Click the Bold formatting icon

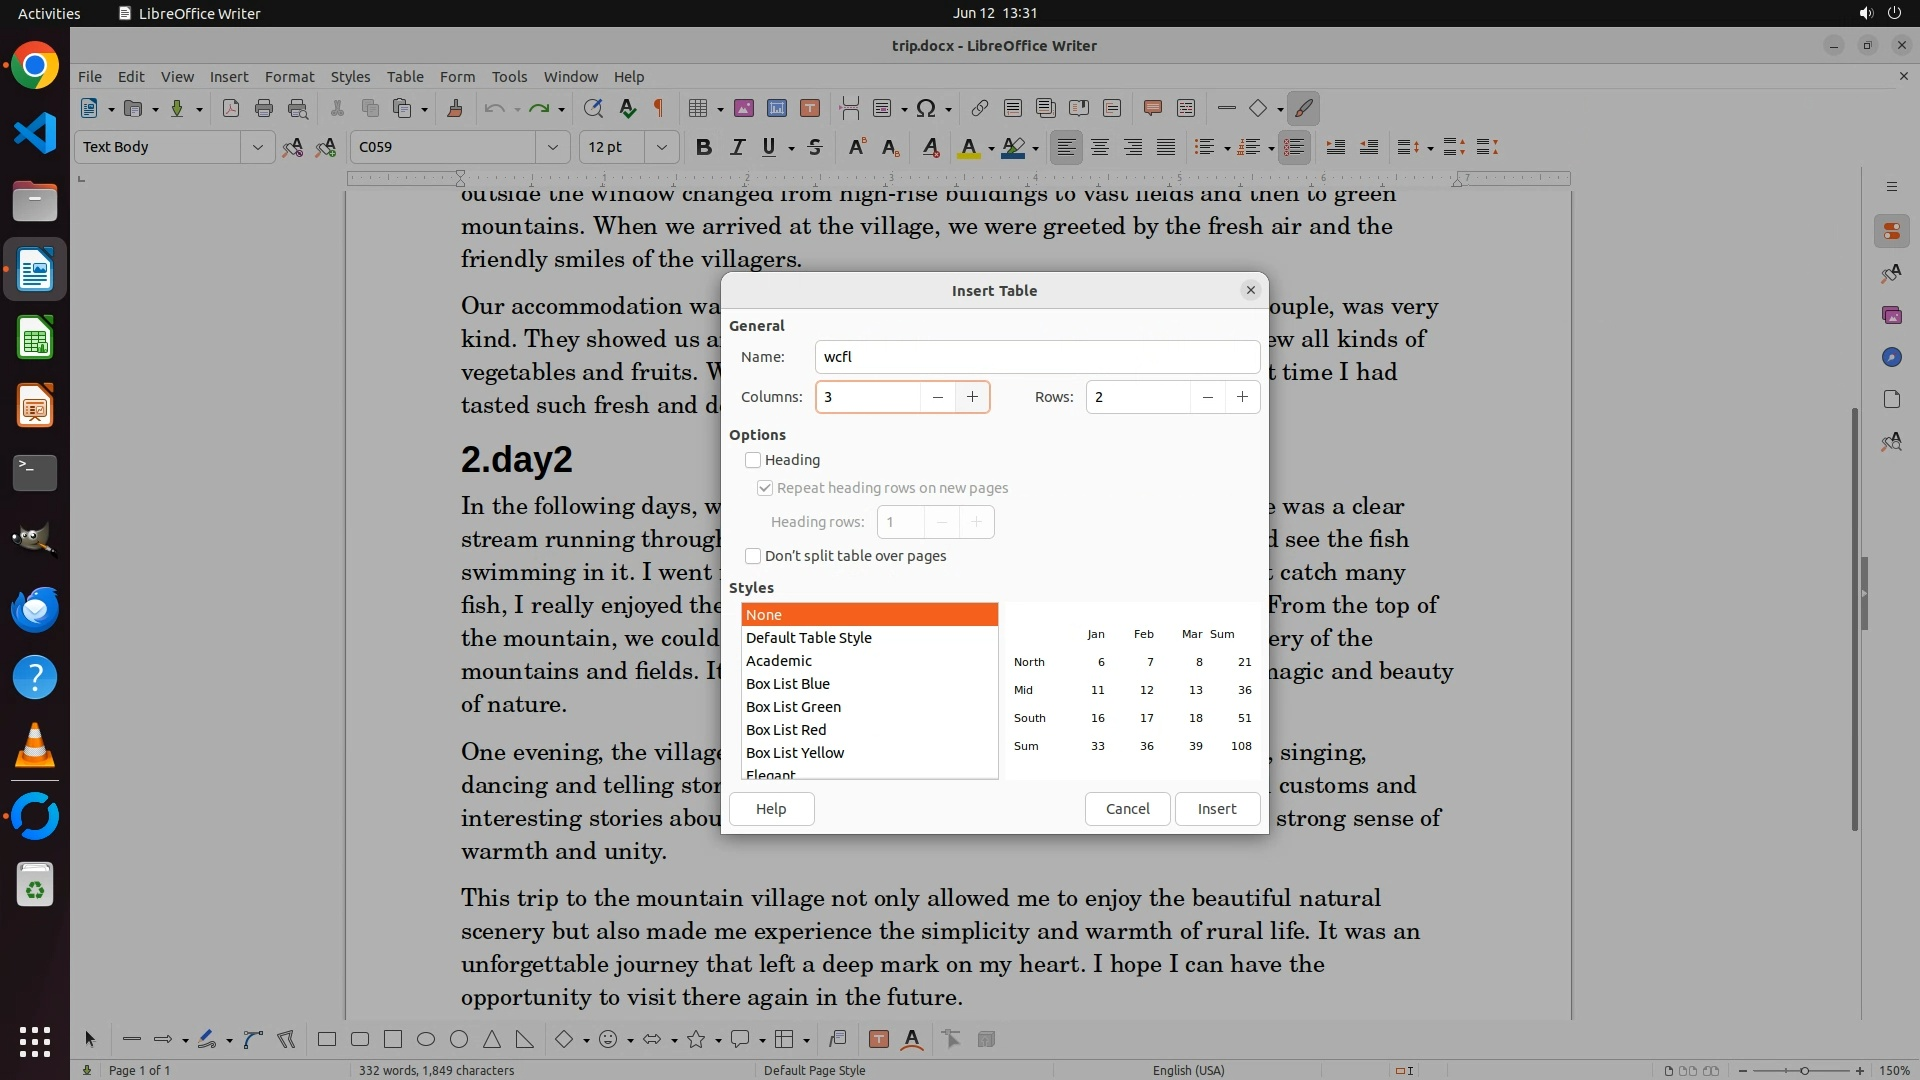click(703, 147)
